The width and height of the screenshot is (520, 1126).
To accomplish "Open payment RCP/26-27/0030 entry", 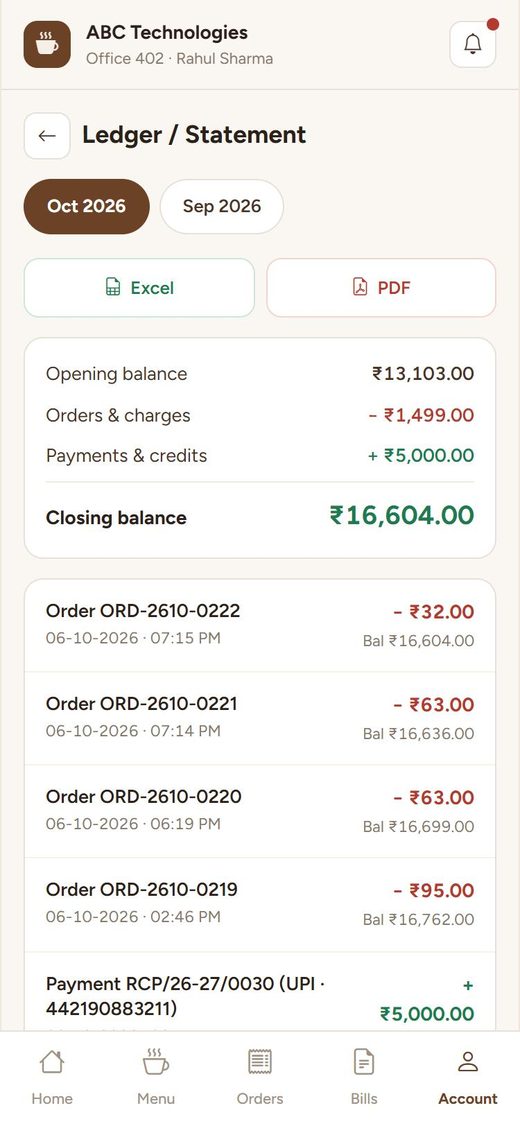I will point(260,992).
